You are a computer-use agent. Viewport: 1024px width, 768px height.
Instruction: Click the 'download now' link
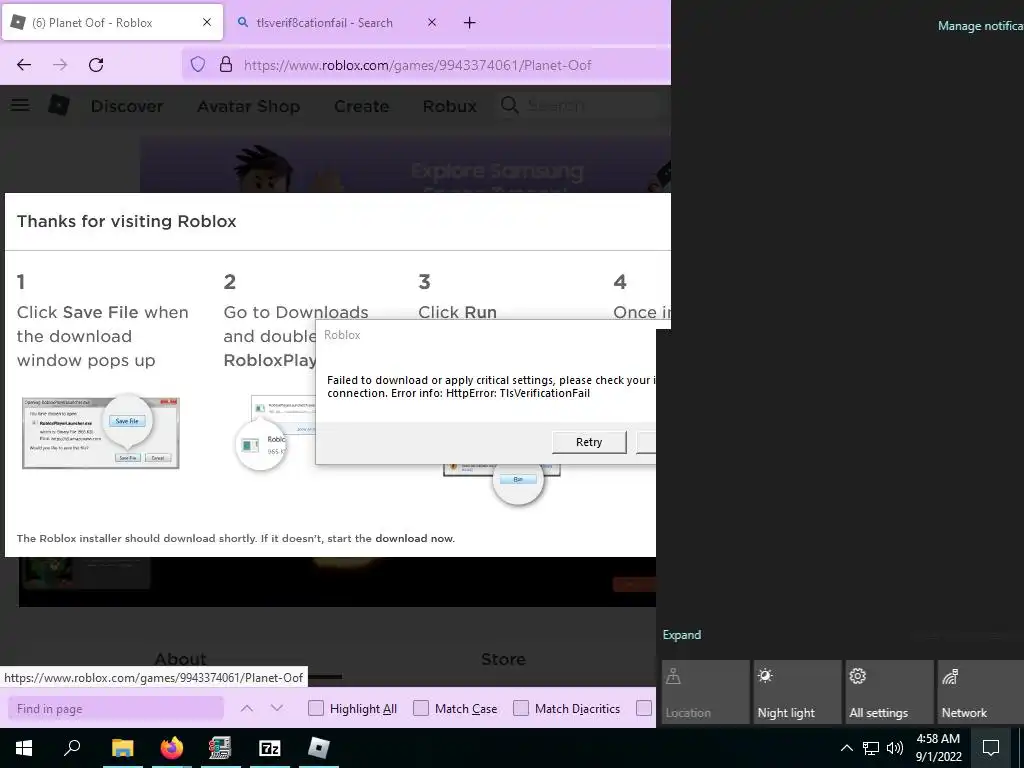pyautogui.click(x=413, y=539)
